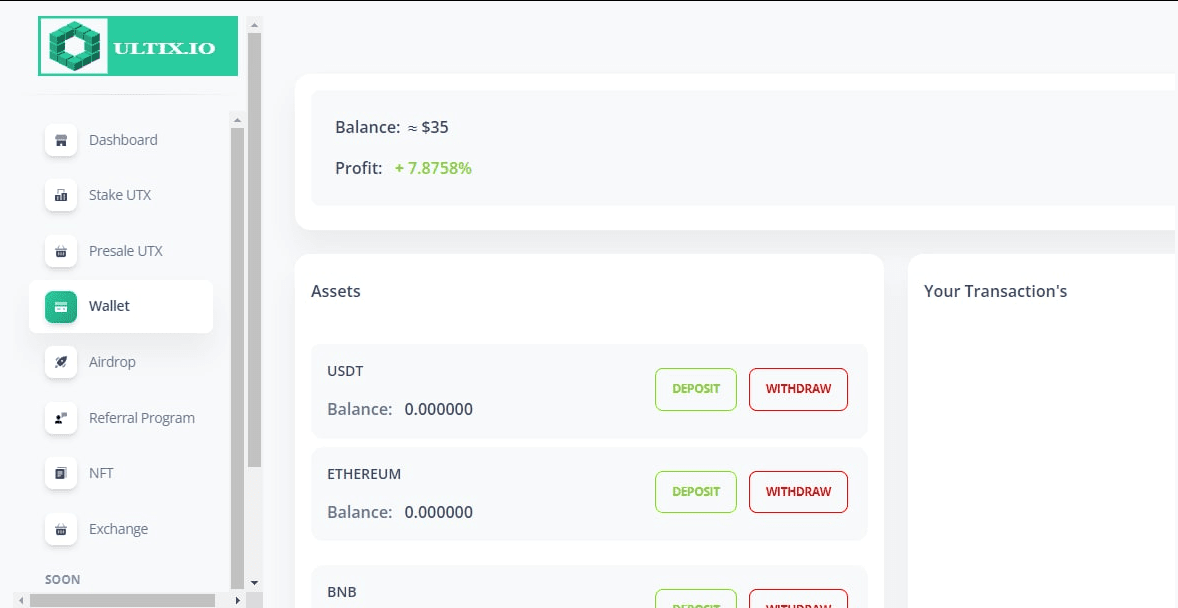1178x608 pixels.
Task: Click the Stake UTX chart icon
Action: pos(61,195)
